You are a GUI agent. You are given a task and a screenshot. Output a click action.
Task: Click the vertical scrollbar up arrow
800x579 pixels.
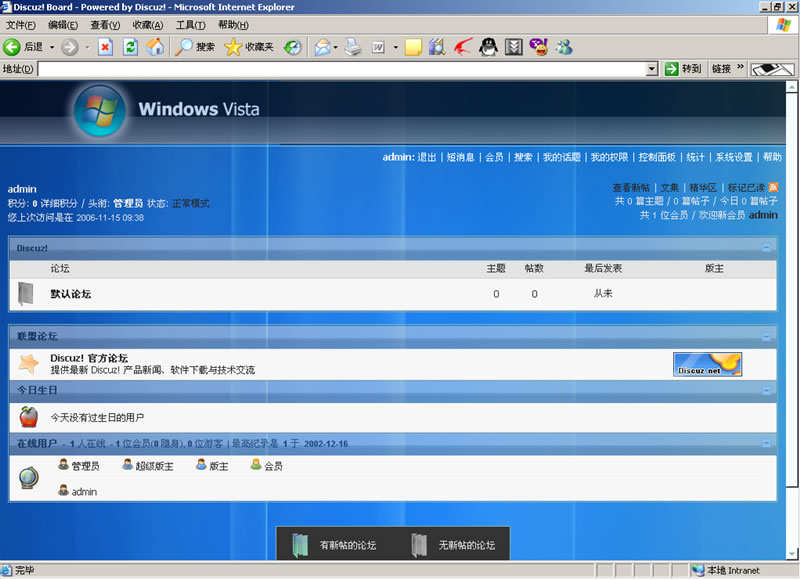click(x=792, y=87)
